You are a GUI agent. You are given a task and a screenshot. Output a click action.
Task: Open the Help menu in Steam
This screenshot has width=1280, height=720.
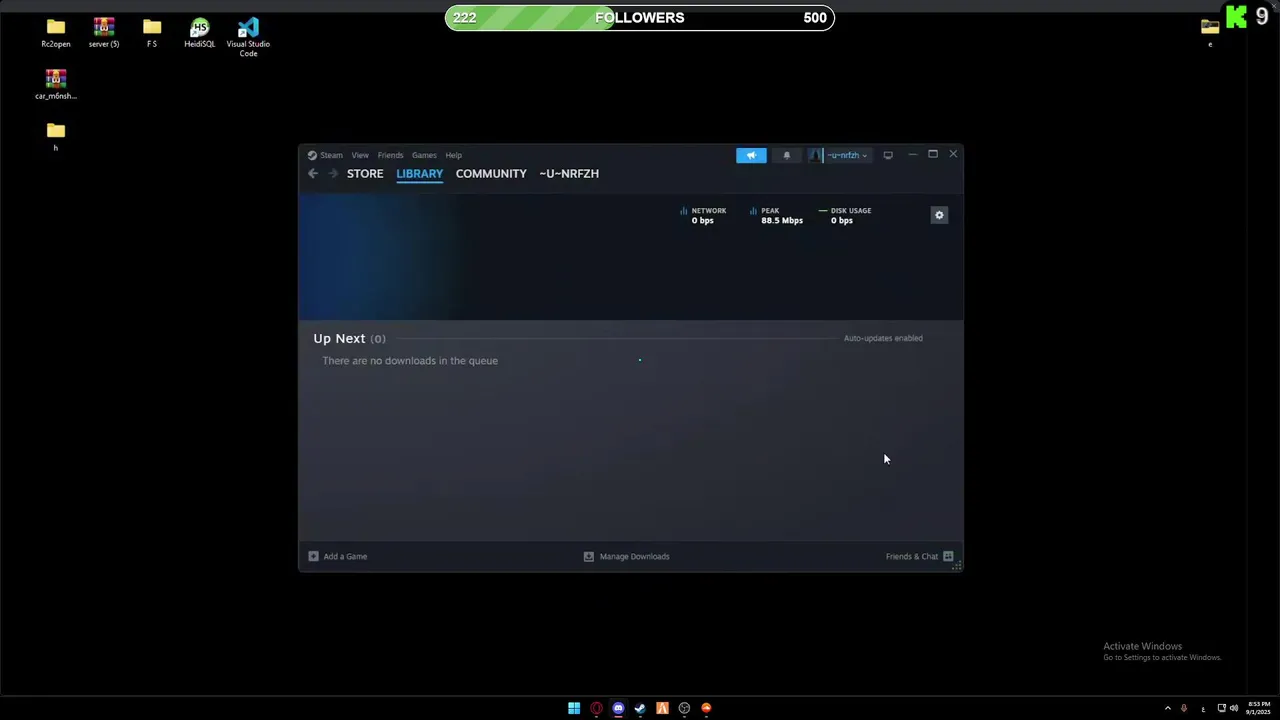tap(453, 155)
